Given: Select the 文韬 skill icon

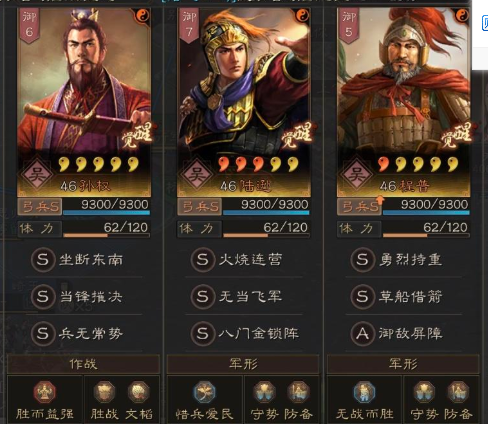Looking at the screenshot, I should click(x=139, y=392).
